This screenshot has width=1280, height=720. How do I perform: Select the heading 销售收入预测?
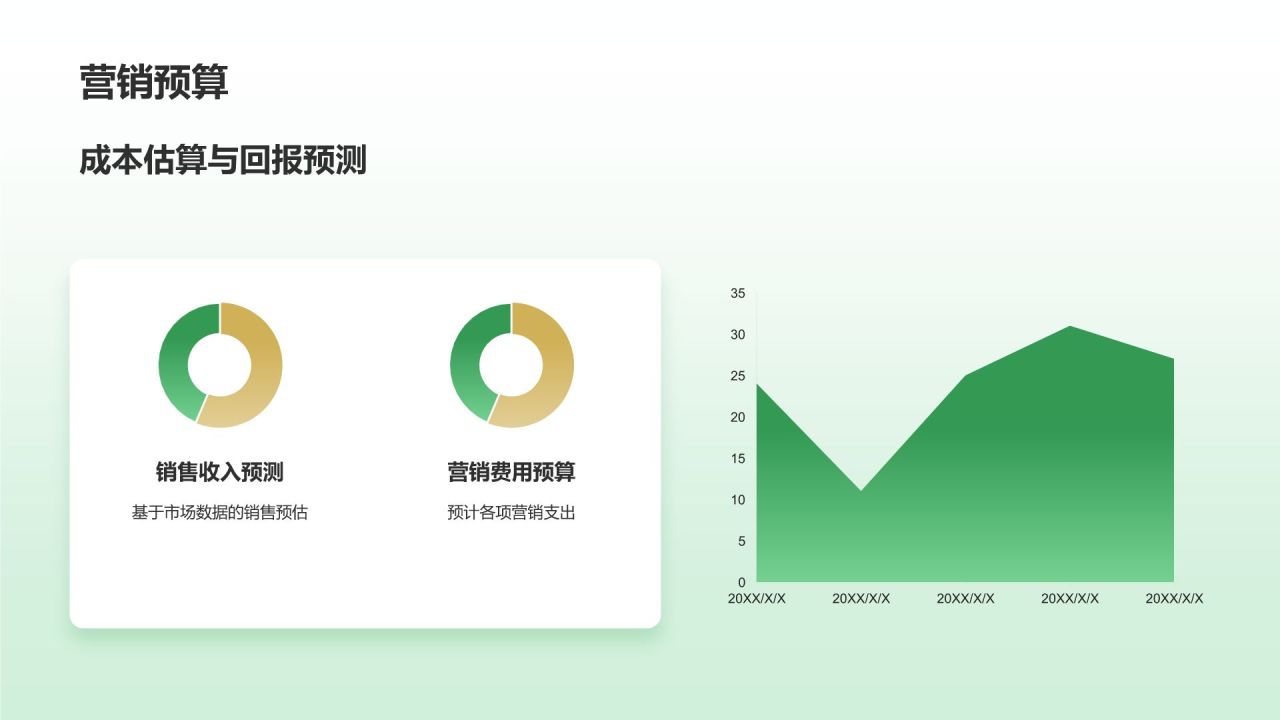[x=220, y=472]
